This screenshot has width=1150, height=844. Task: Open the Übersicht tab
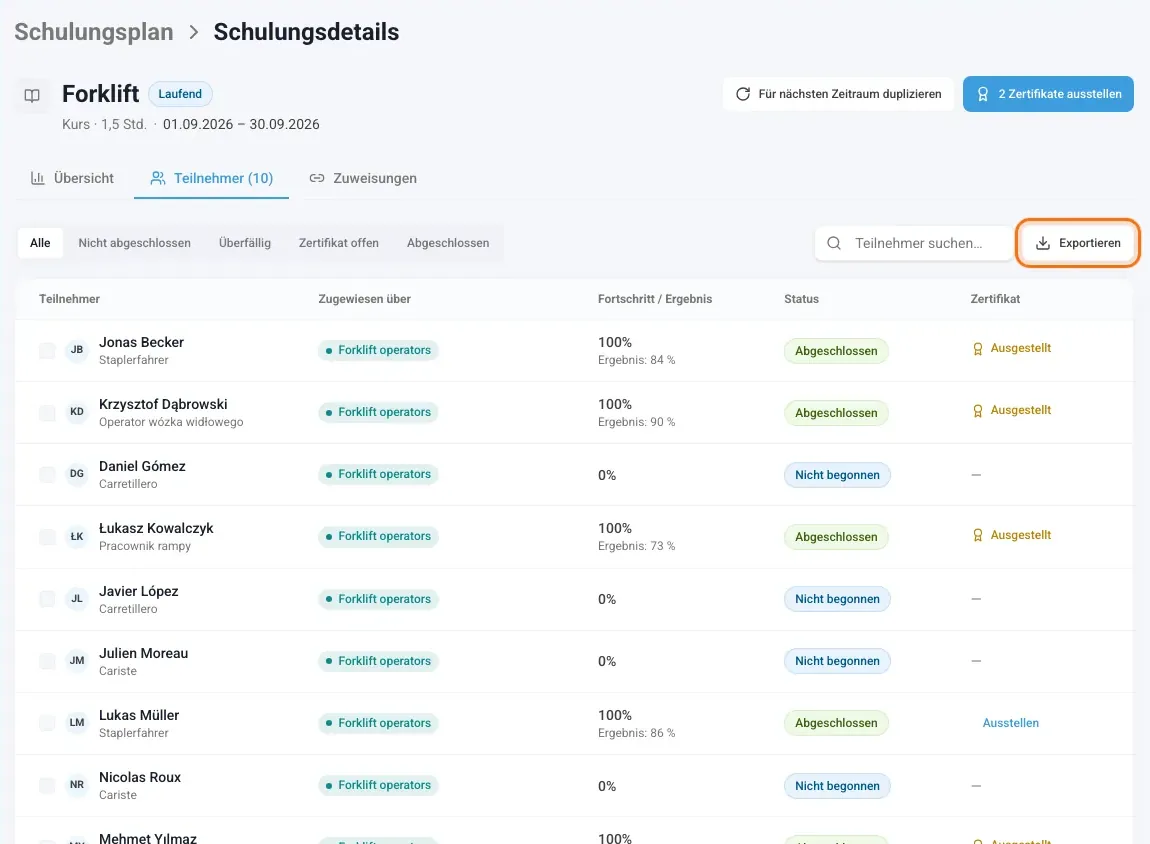click(72, 178)
